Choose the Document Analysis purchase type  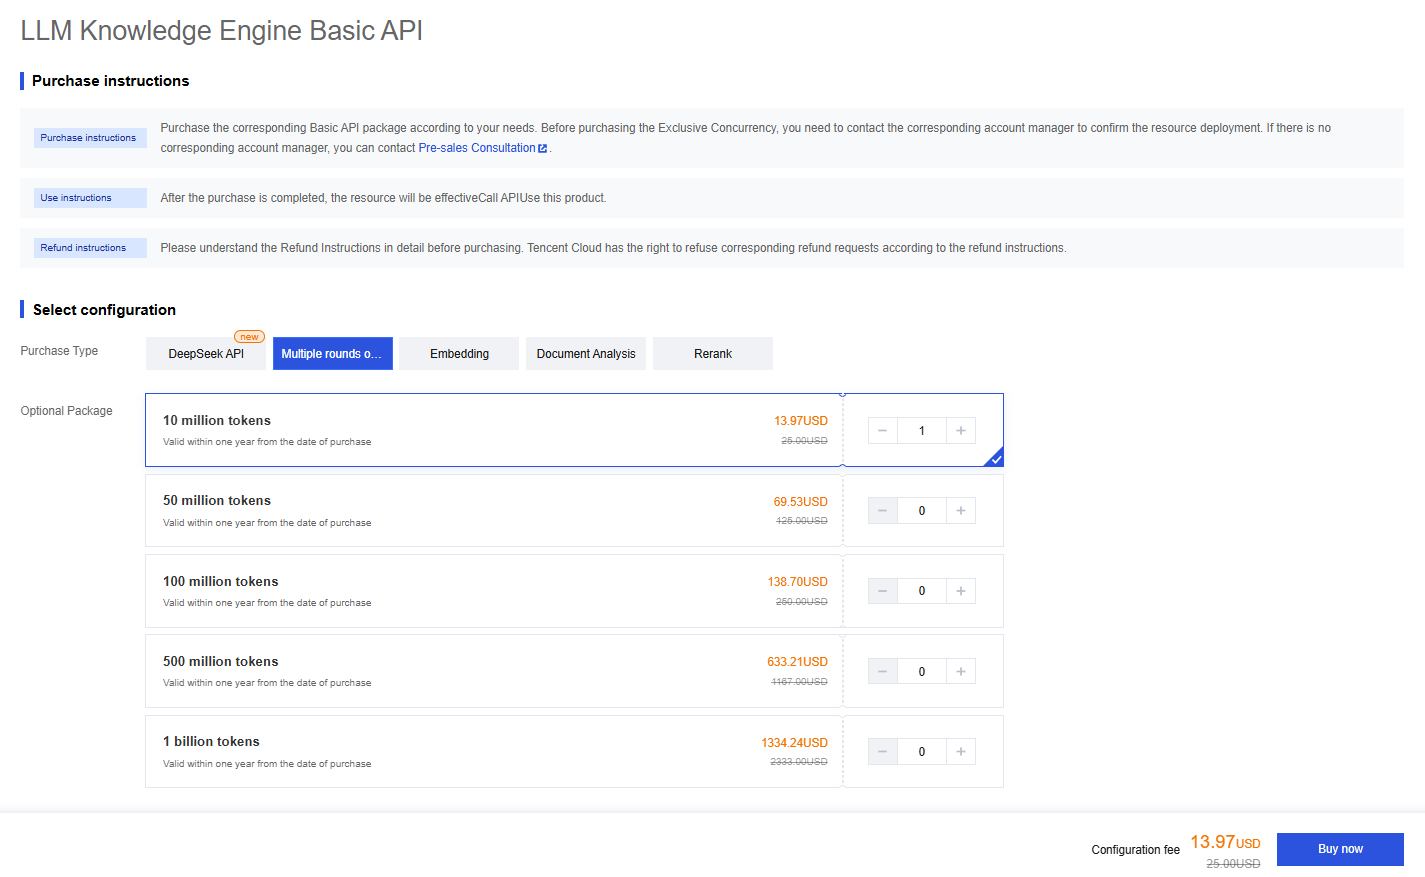pos(586,354)
